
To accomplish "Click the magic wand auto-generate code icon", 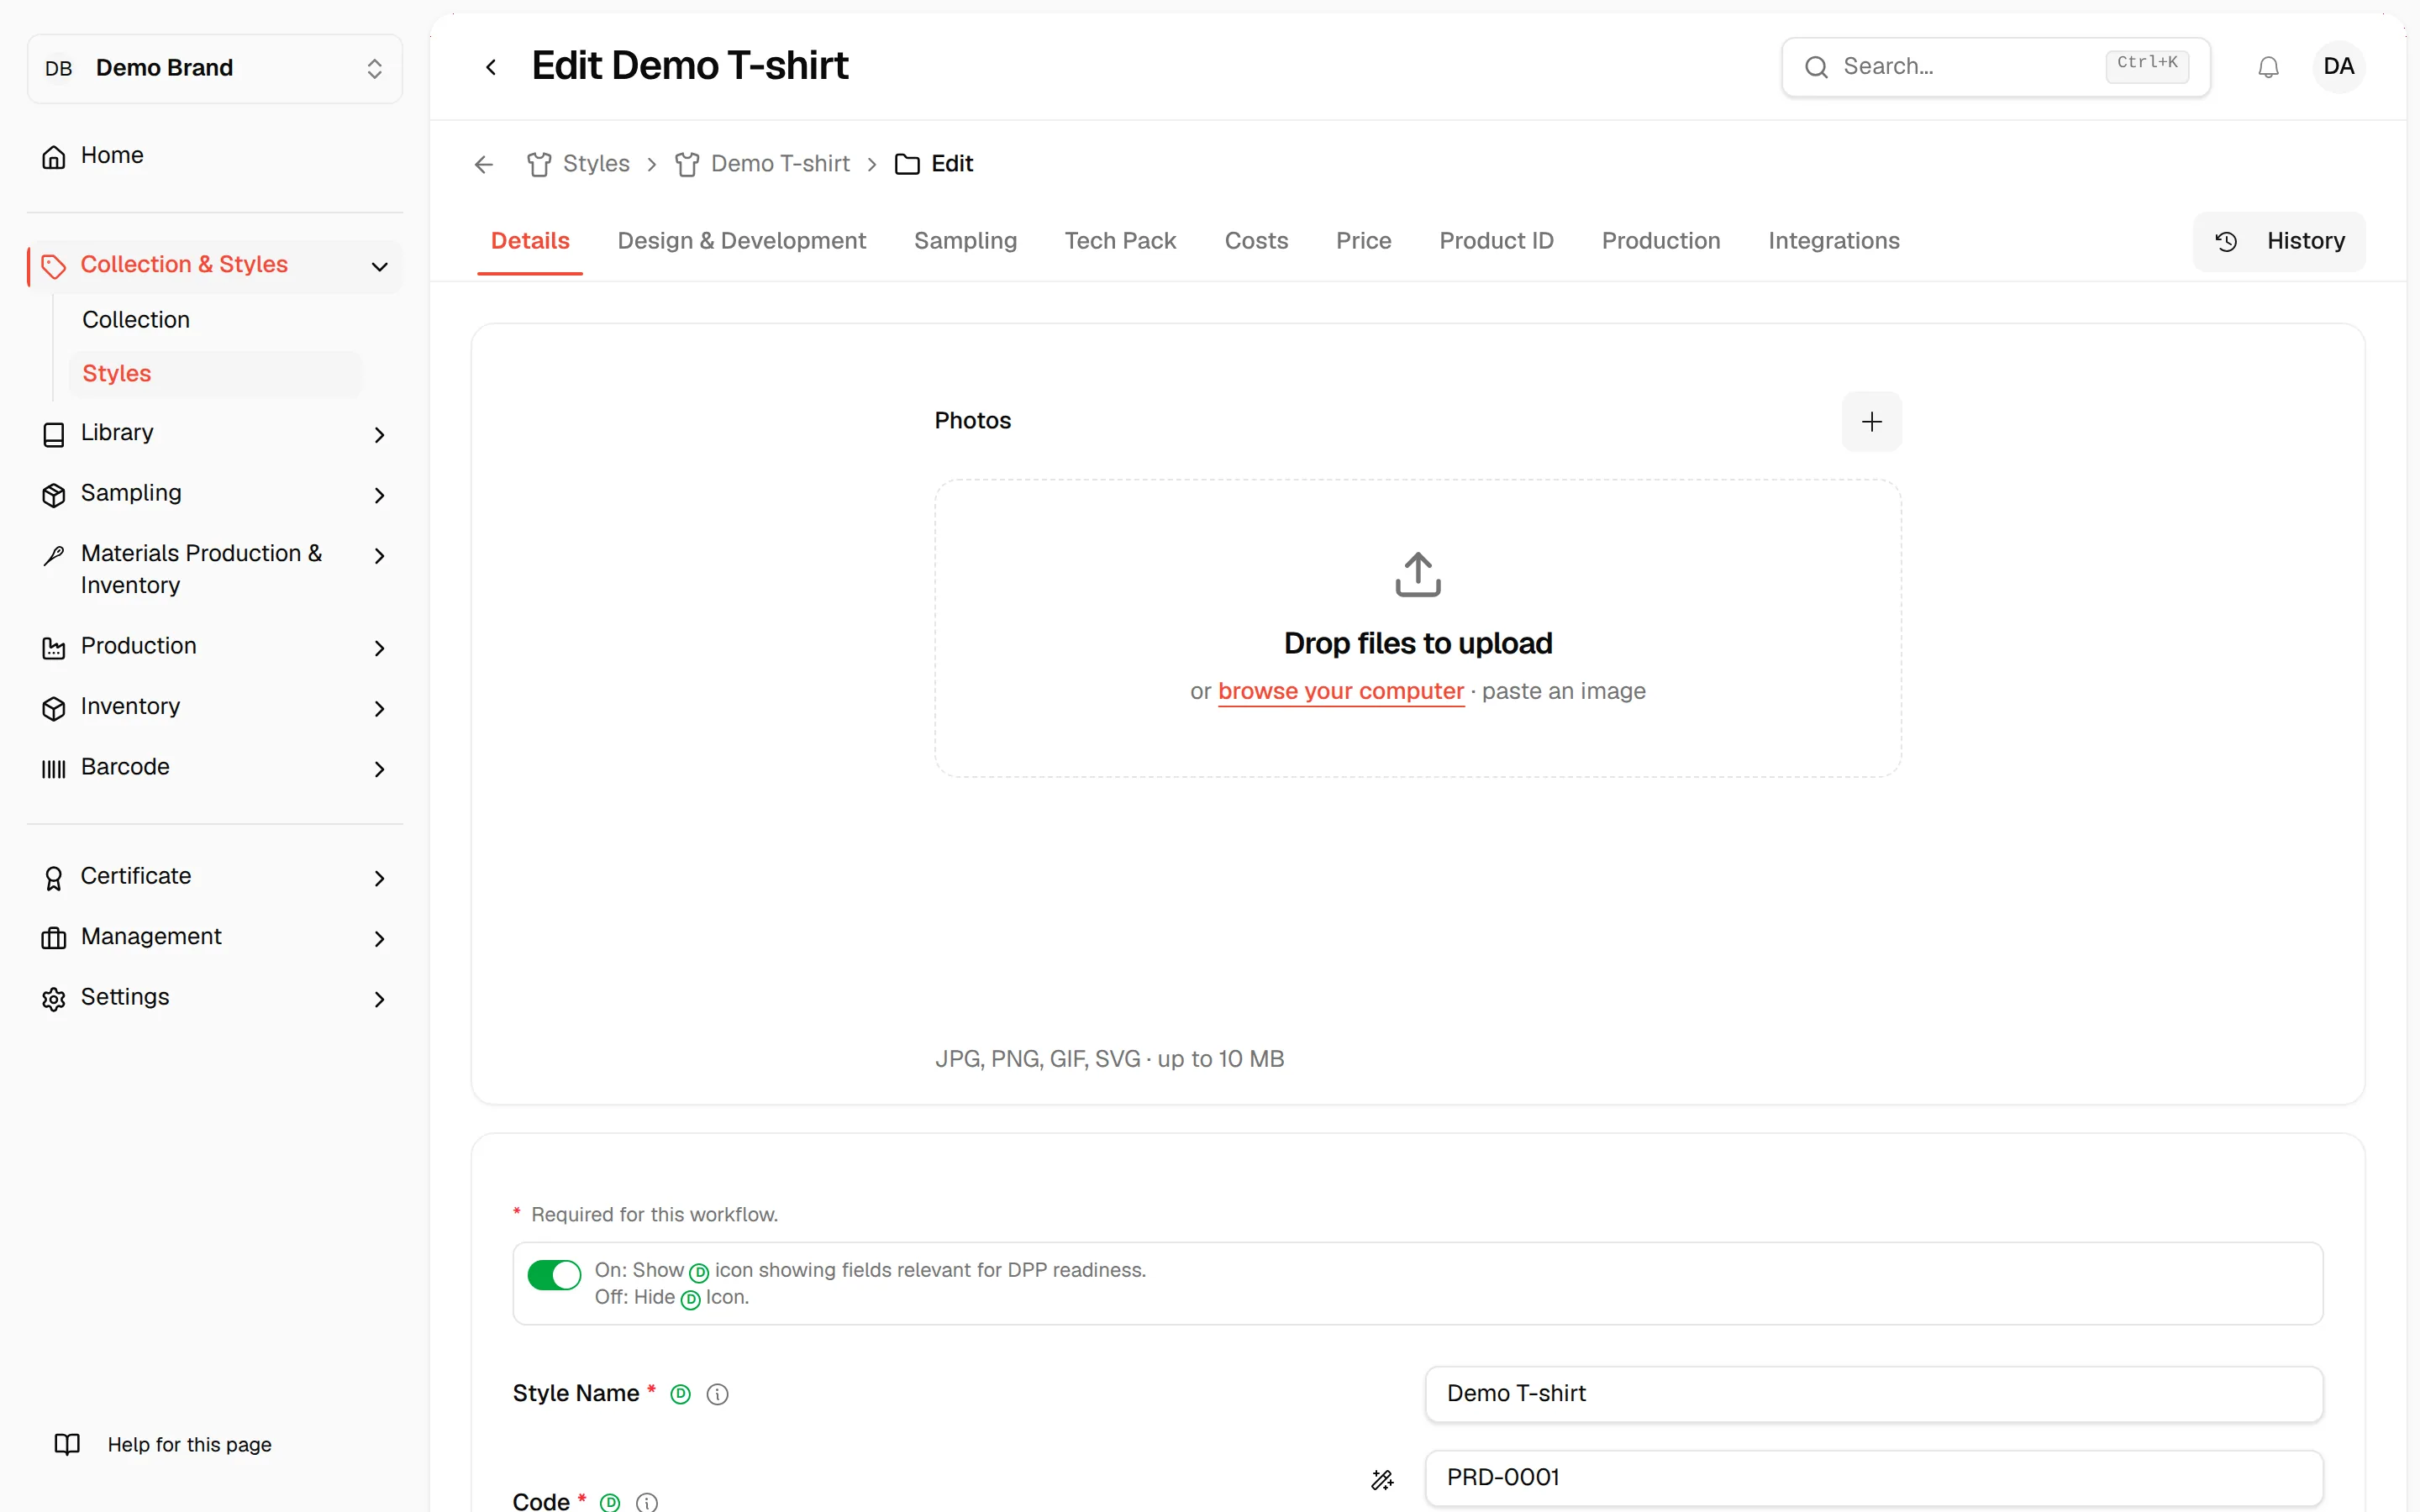I will tap(1382, 1479).
